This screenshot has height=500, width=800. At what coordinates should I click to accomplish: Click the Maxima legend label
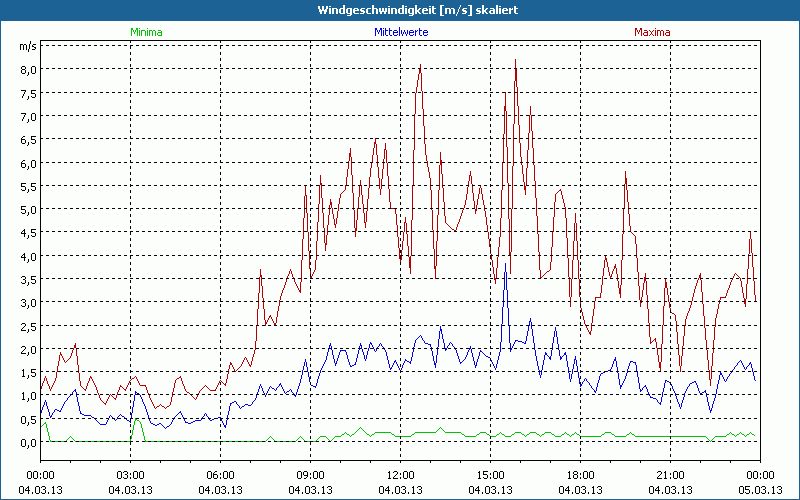tap(652, 32)
